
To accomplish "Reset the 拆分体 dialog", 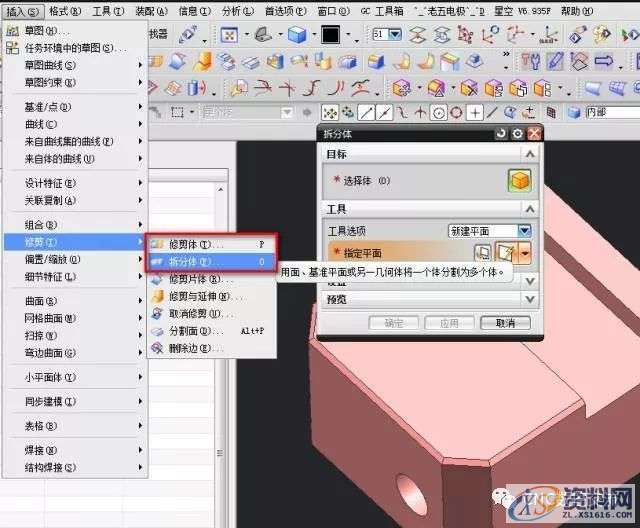I will tap(500, 133).
